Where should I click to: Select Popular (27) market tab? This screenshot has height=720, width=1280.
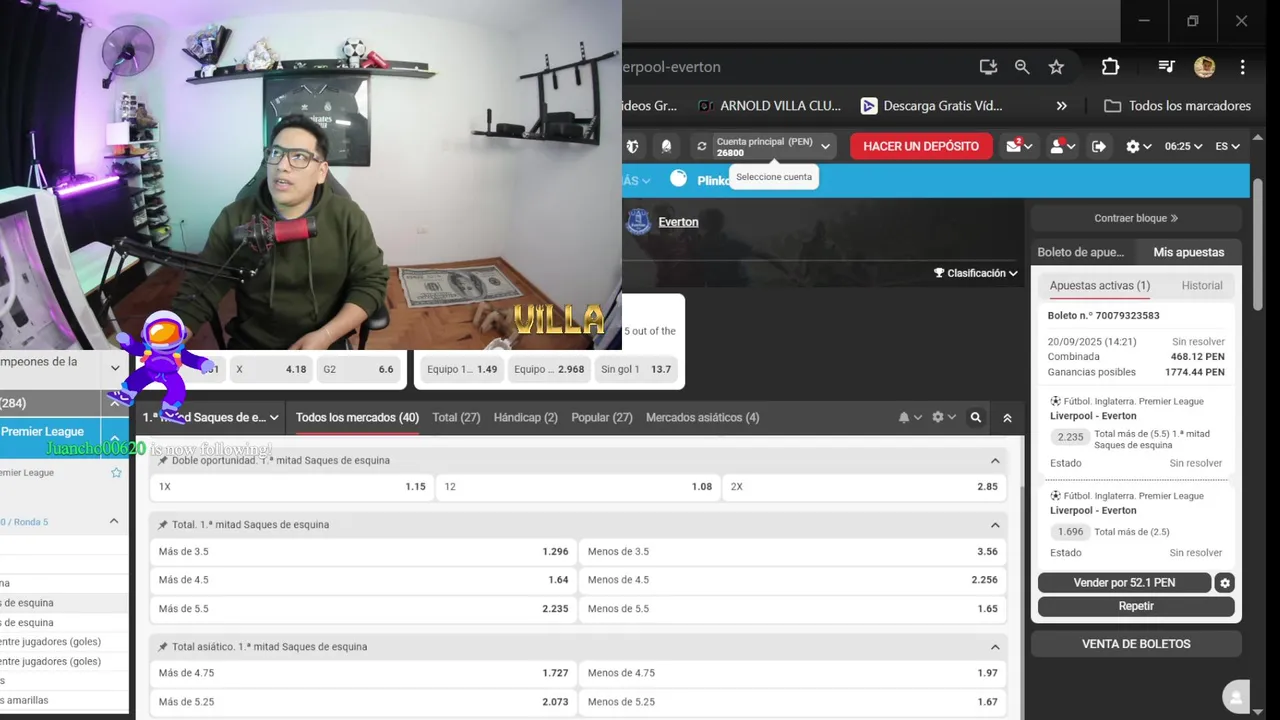pyautogui.click(x=602, y=417)
